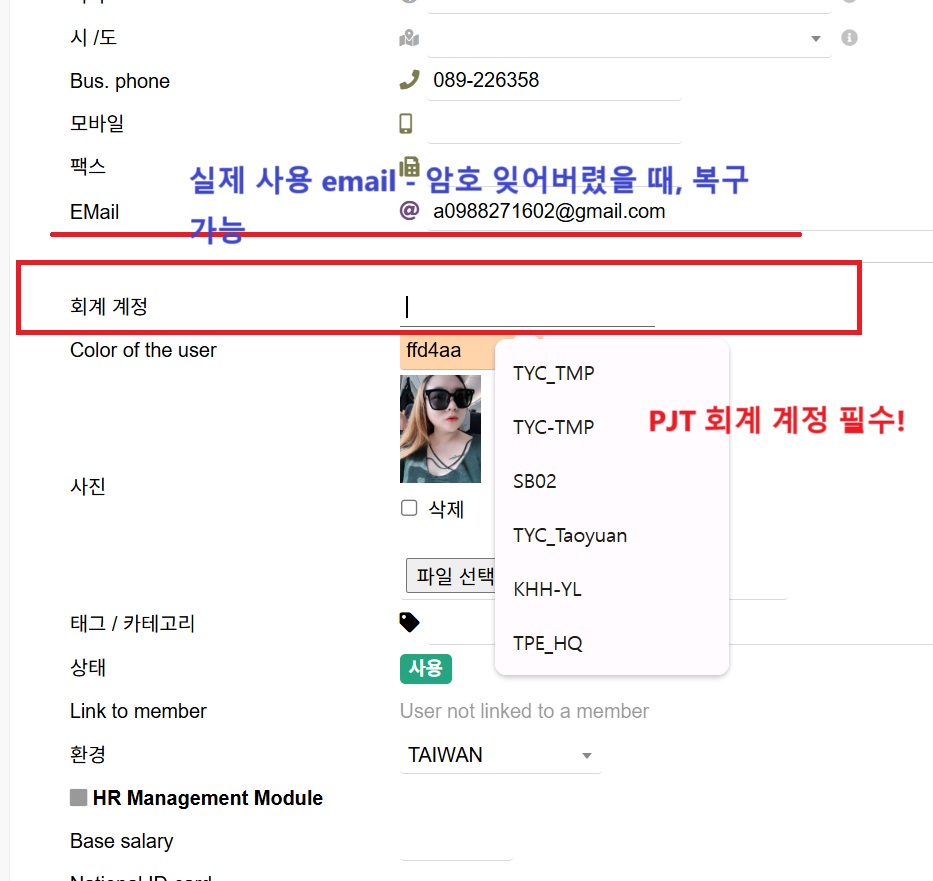
Task: Click the mobile device icon
Action: coord(406,123)
